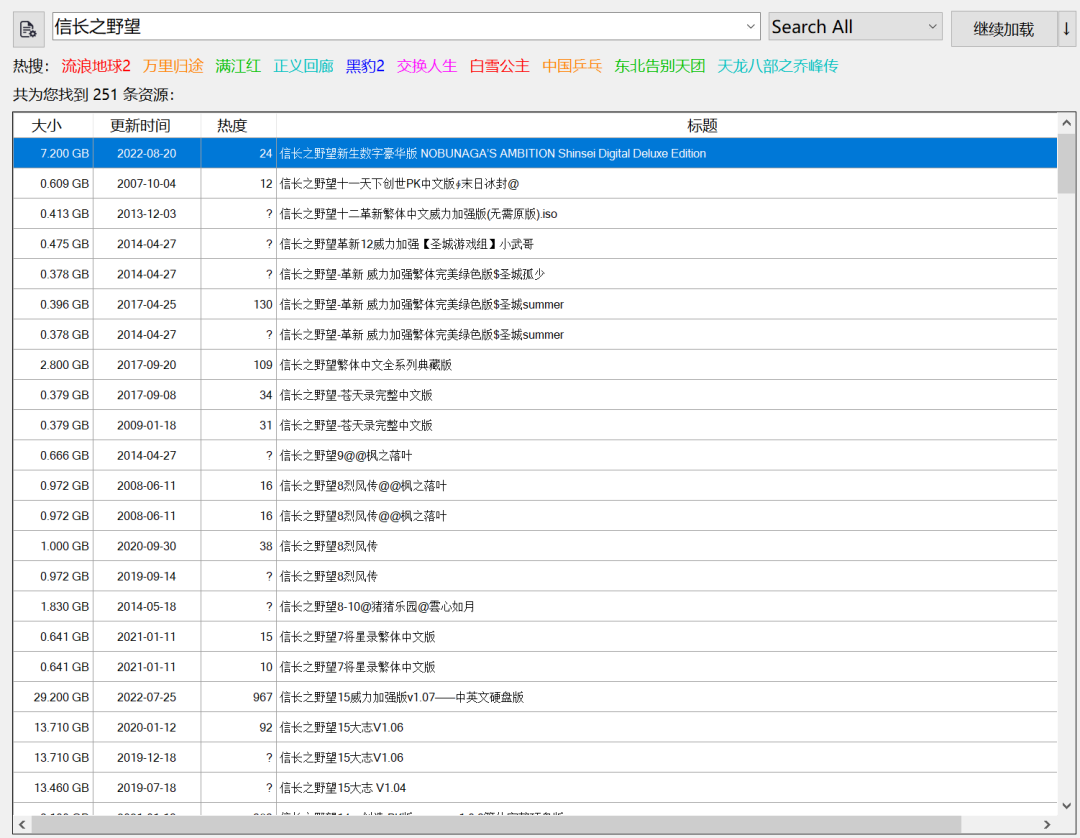Select row 信长之野望十二革新繁体中文威力加强版 iso
This screenshot has height=838, width=1080.
(535, 214)
